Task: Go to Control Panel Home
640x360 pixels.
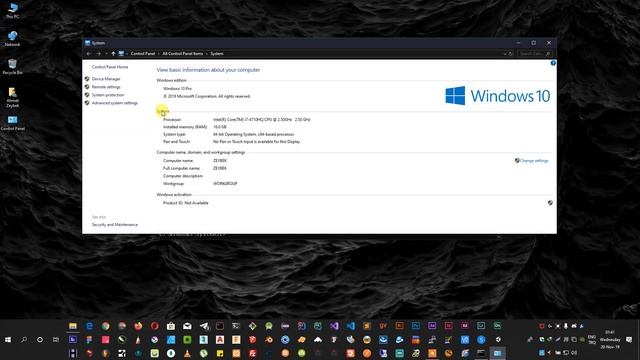Action: click(x=110, y=67)
